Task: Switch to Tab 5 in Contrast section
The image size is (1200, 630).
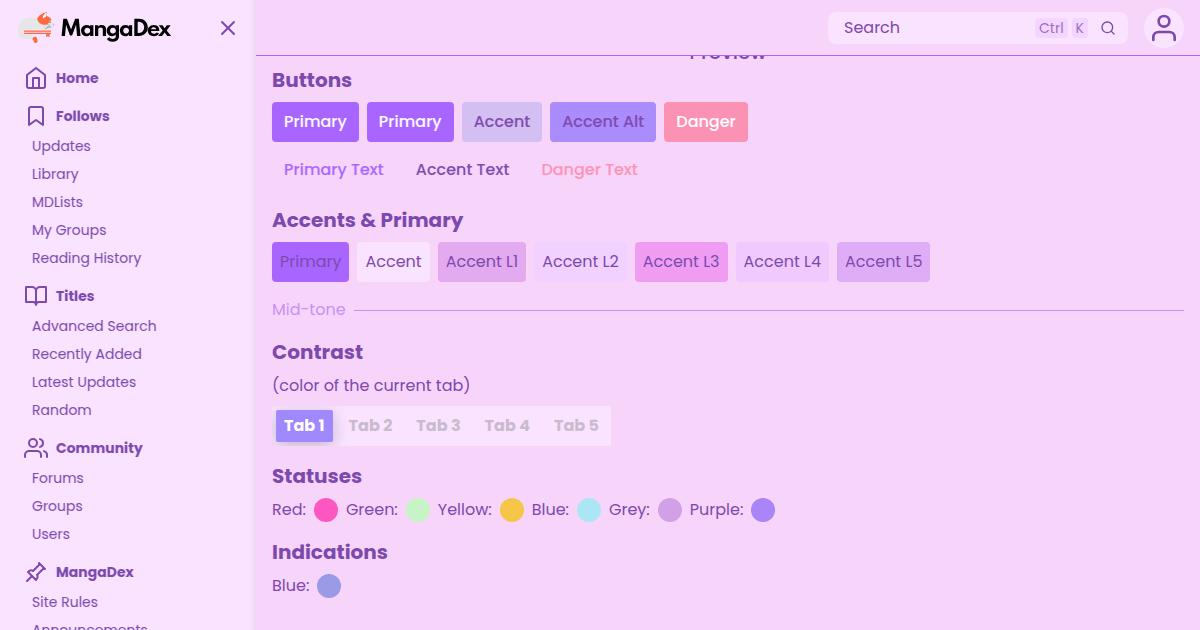Action: pyautogui.click(x=576, y=425)
